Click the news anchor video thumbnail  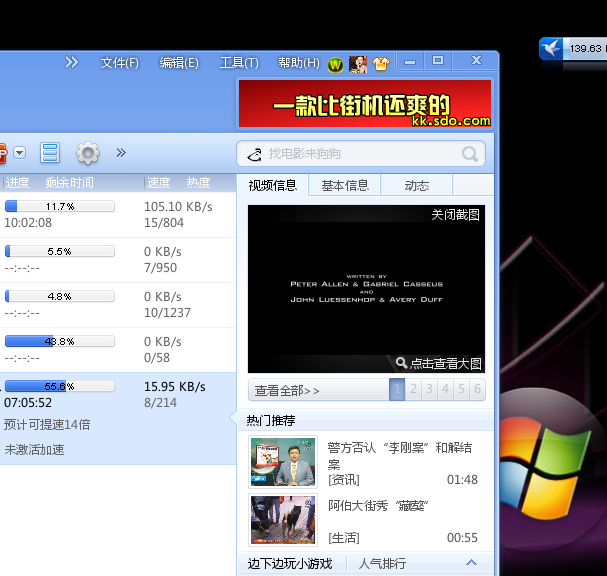coord(283,461)
